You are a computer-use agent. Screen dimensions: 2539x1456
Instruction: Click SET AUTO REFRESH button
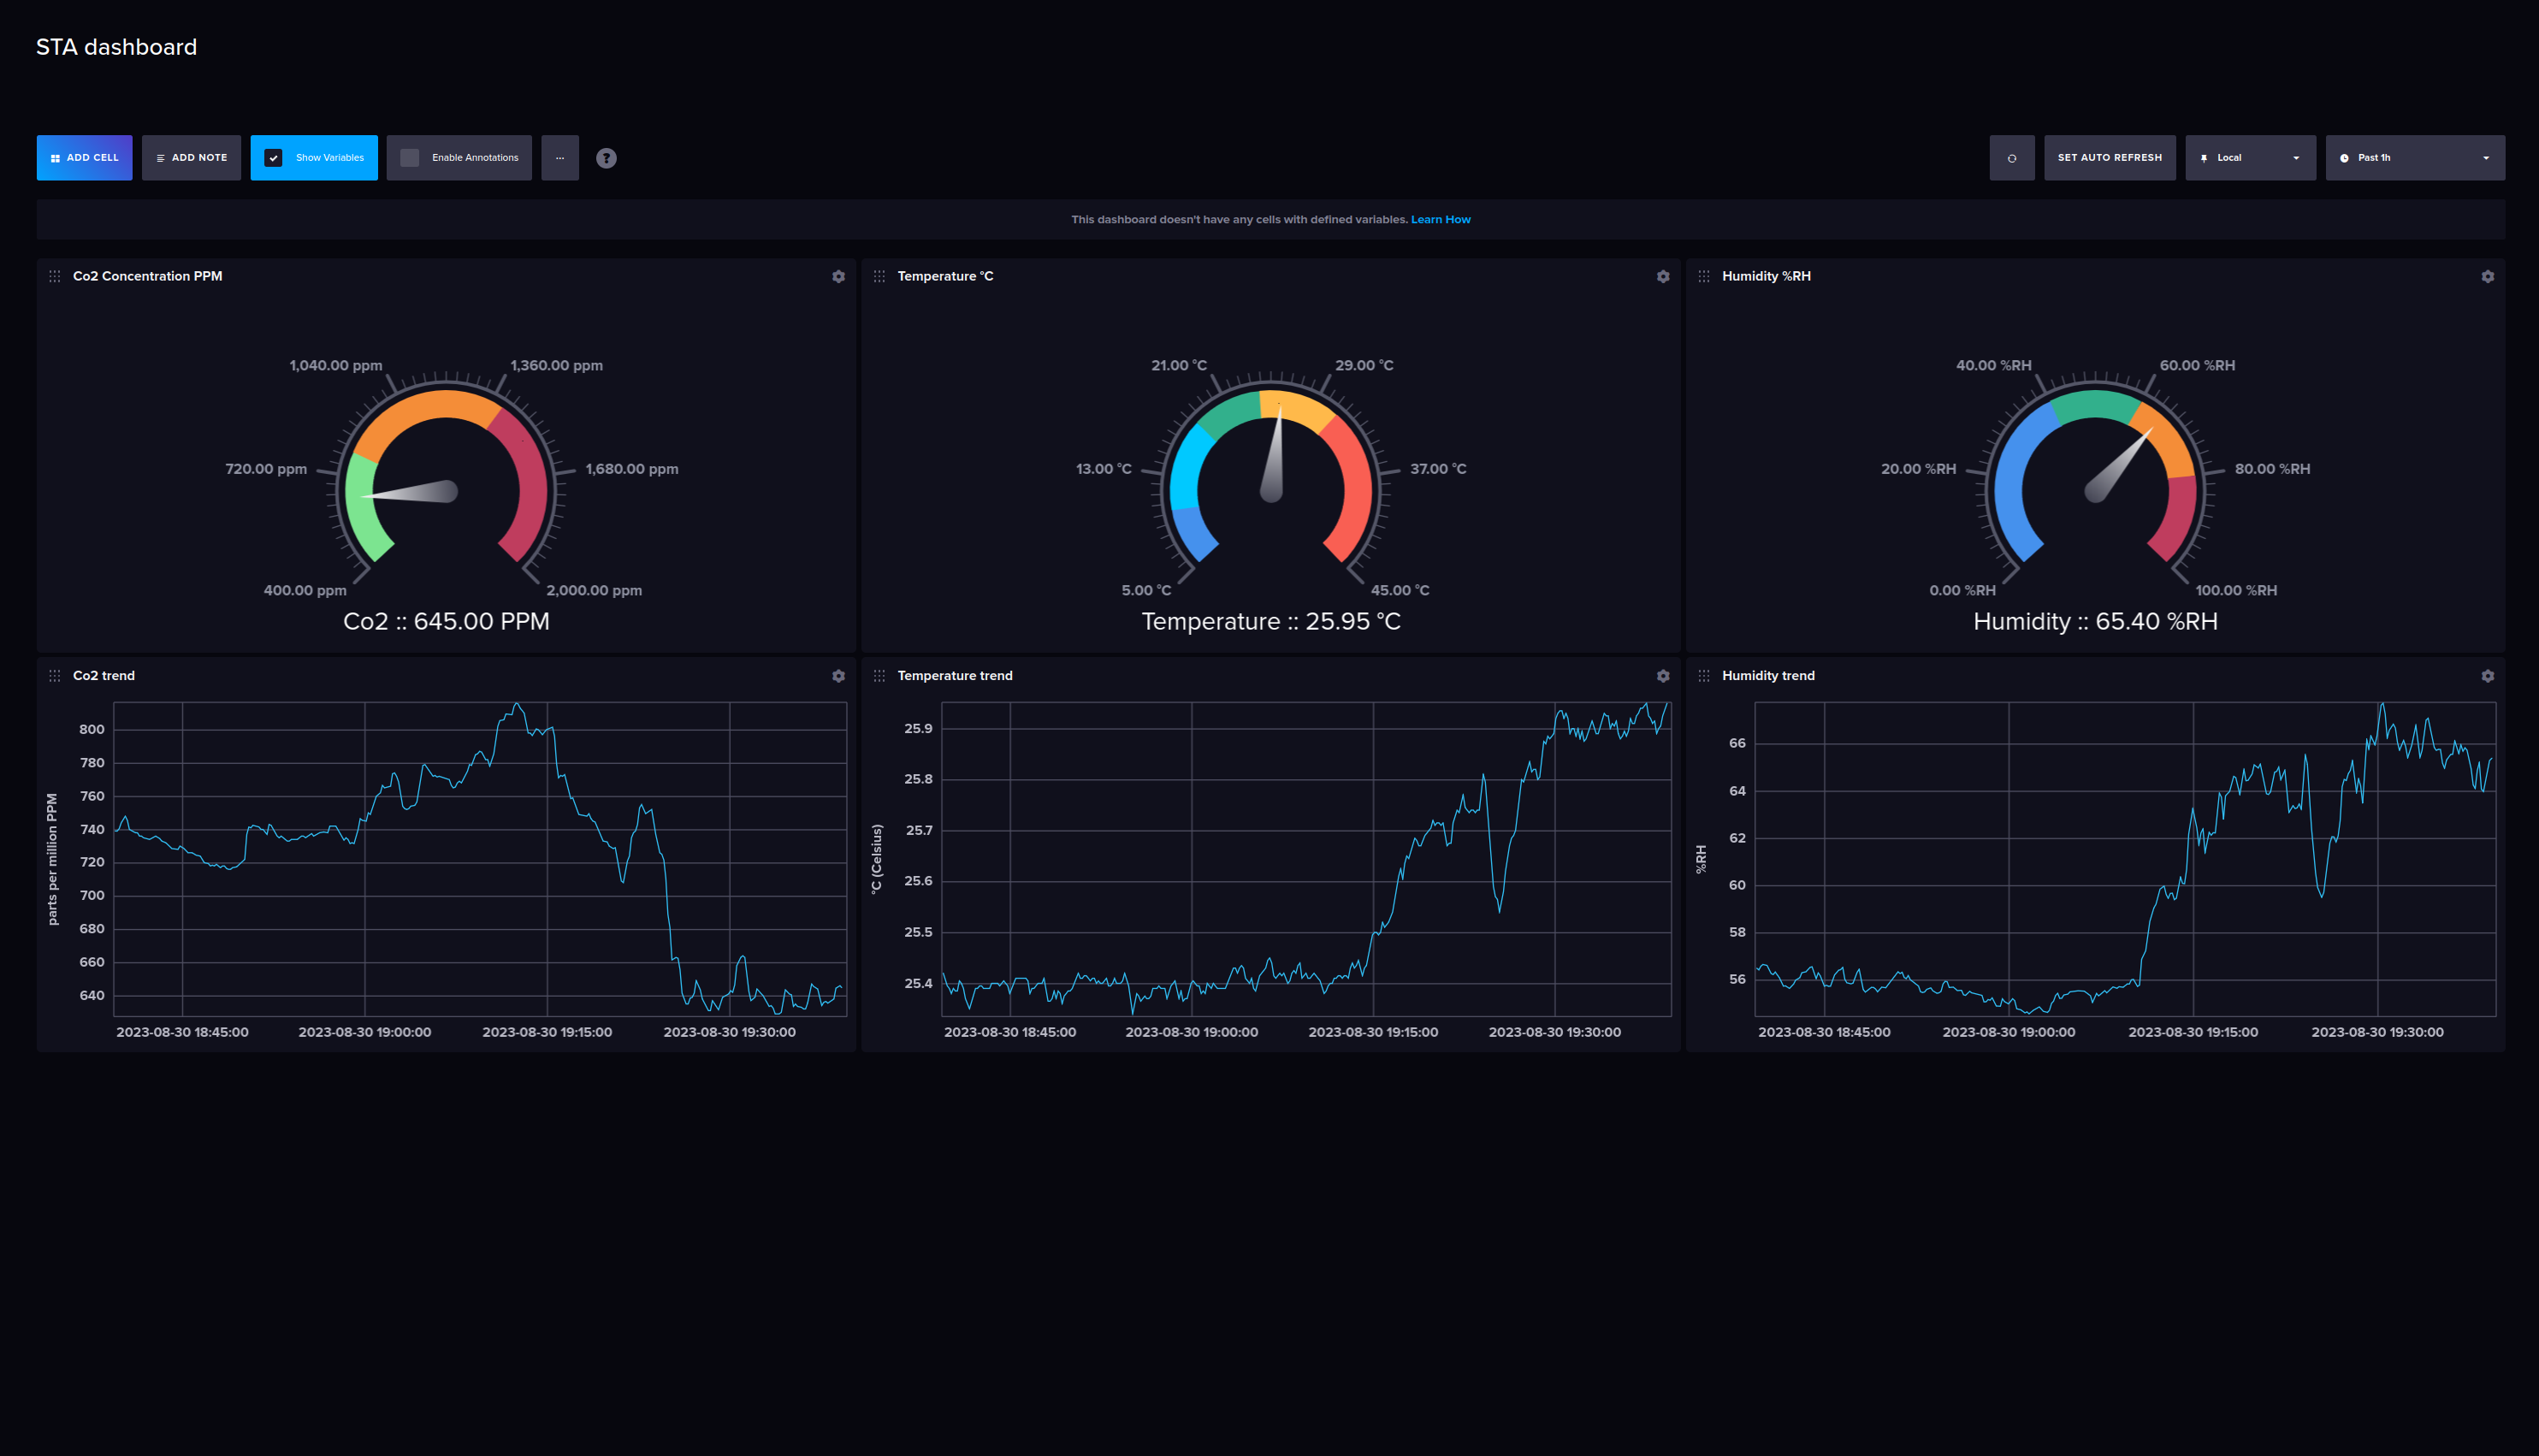[2109, 158]
